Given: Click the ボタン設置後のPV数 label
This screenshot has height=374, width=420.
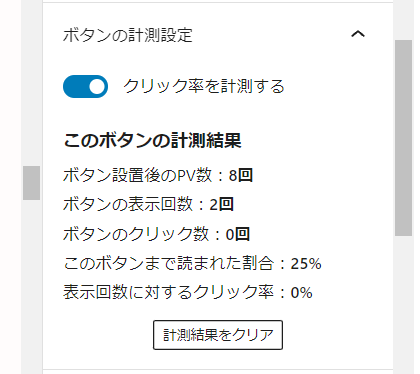Looking at the screenshot, I should [137, 175].
